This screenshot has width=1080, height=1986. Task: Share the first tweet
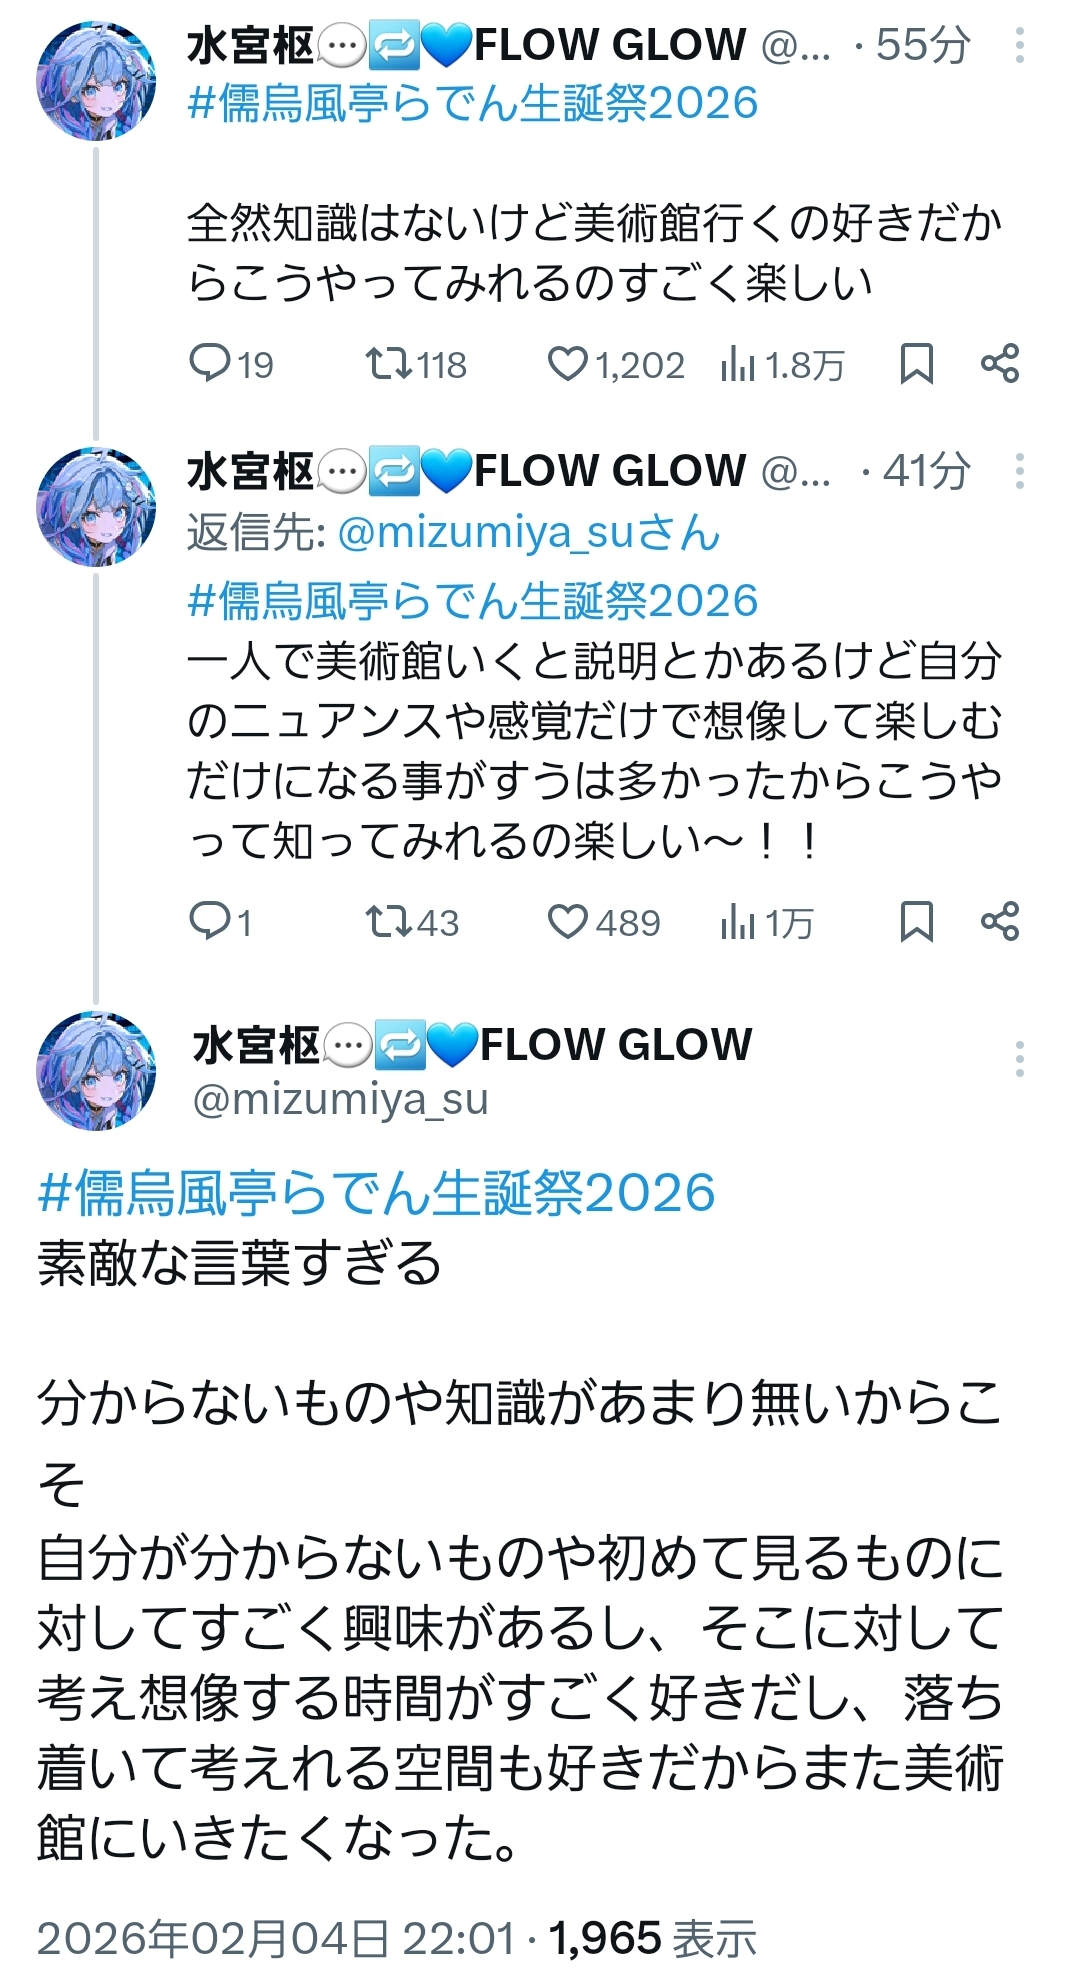click(x=999, y=363)
